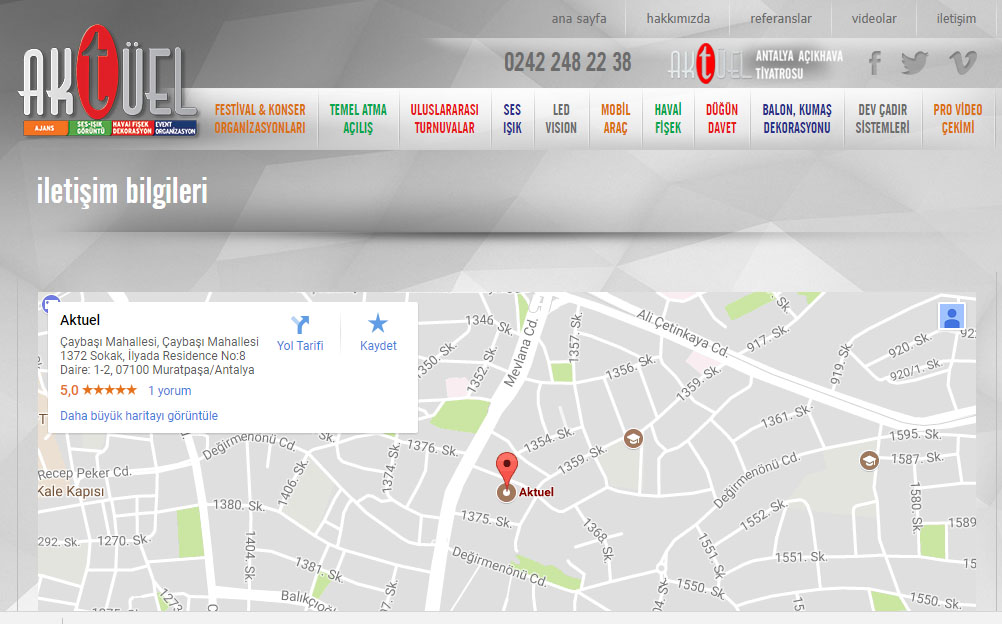1002x624 pixels.
Task: Click the Kale Kapısı map label
Action: [71, 491]
